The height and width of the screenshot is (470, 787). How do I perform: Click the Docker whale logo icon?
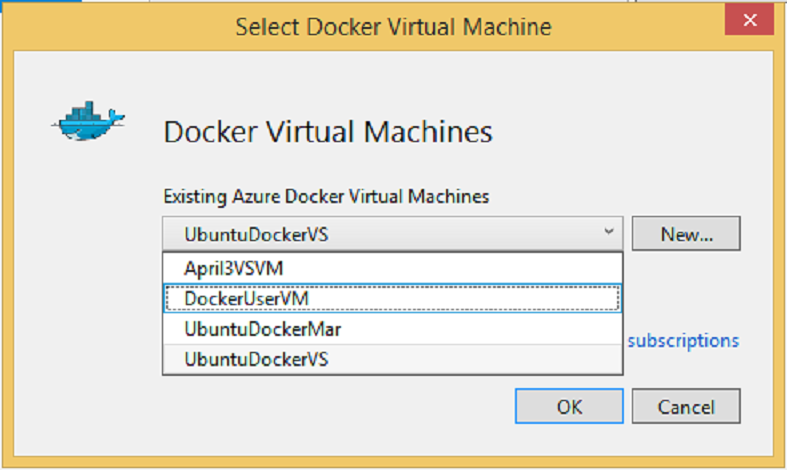point(88,121)
